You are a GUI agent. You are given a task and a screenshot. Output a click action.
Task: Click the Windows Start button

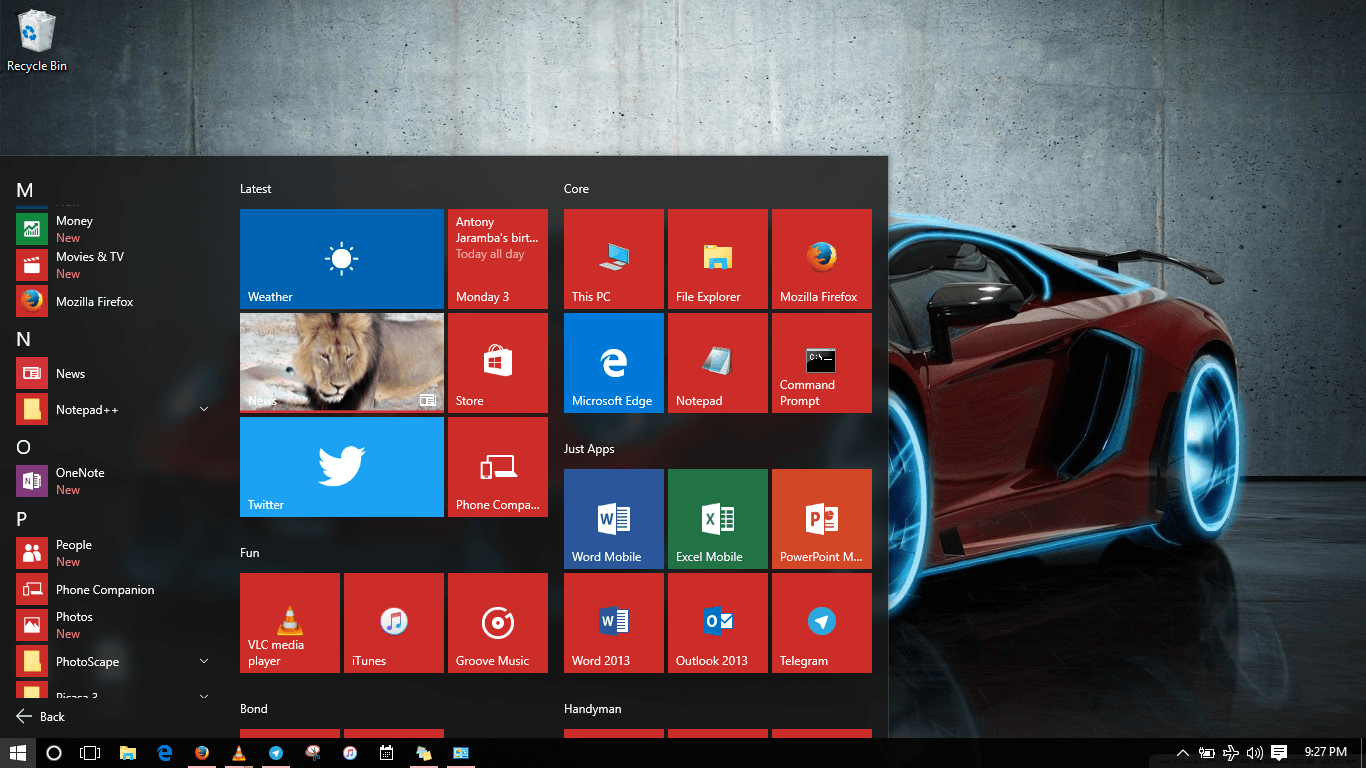(x=18, y=753)
